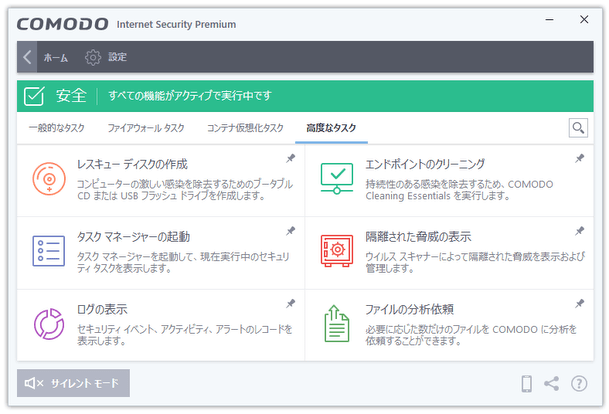Click the task manager list icon

click(x=49, y=251)
